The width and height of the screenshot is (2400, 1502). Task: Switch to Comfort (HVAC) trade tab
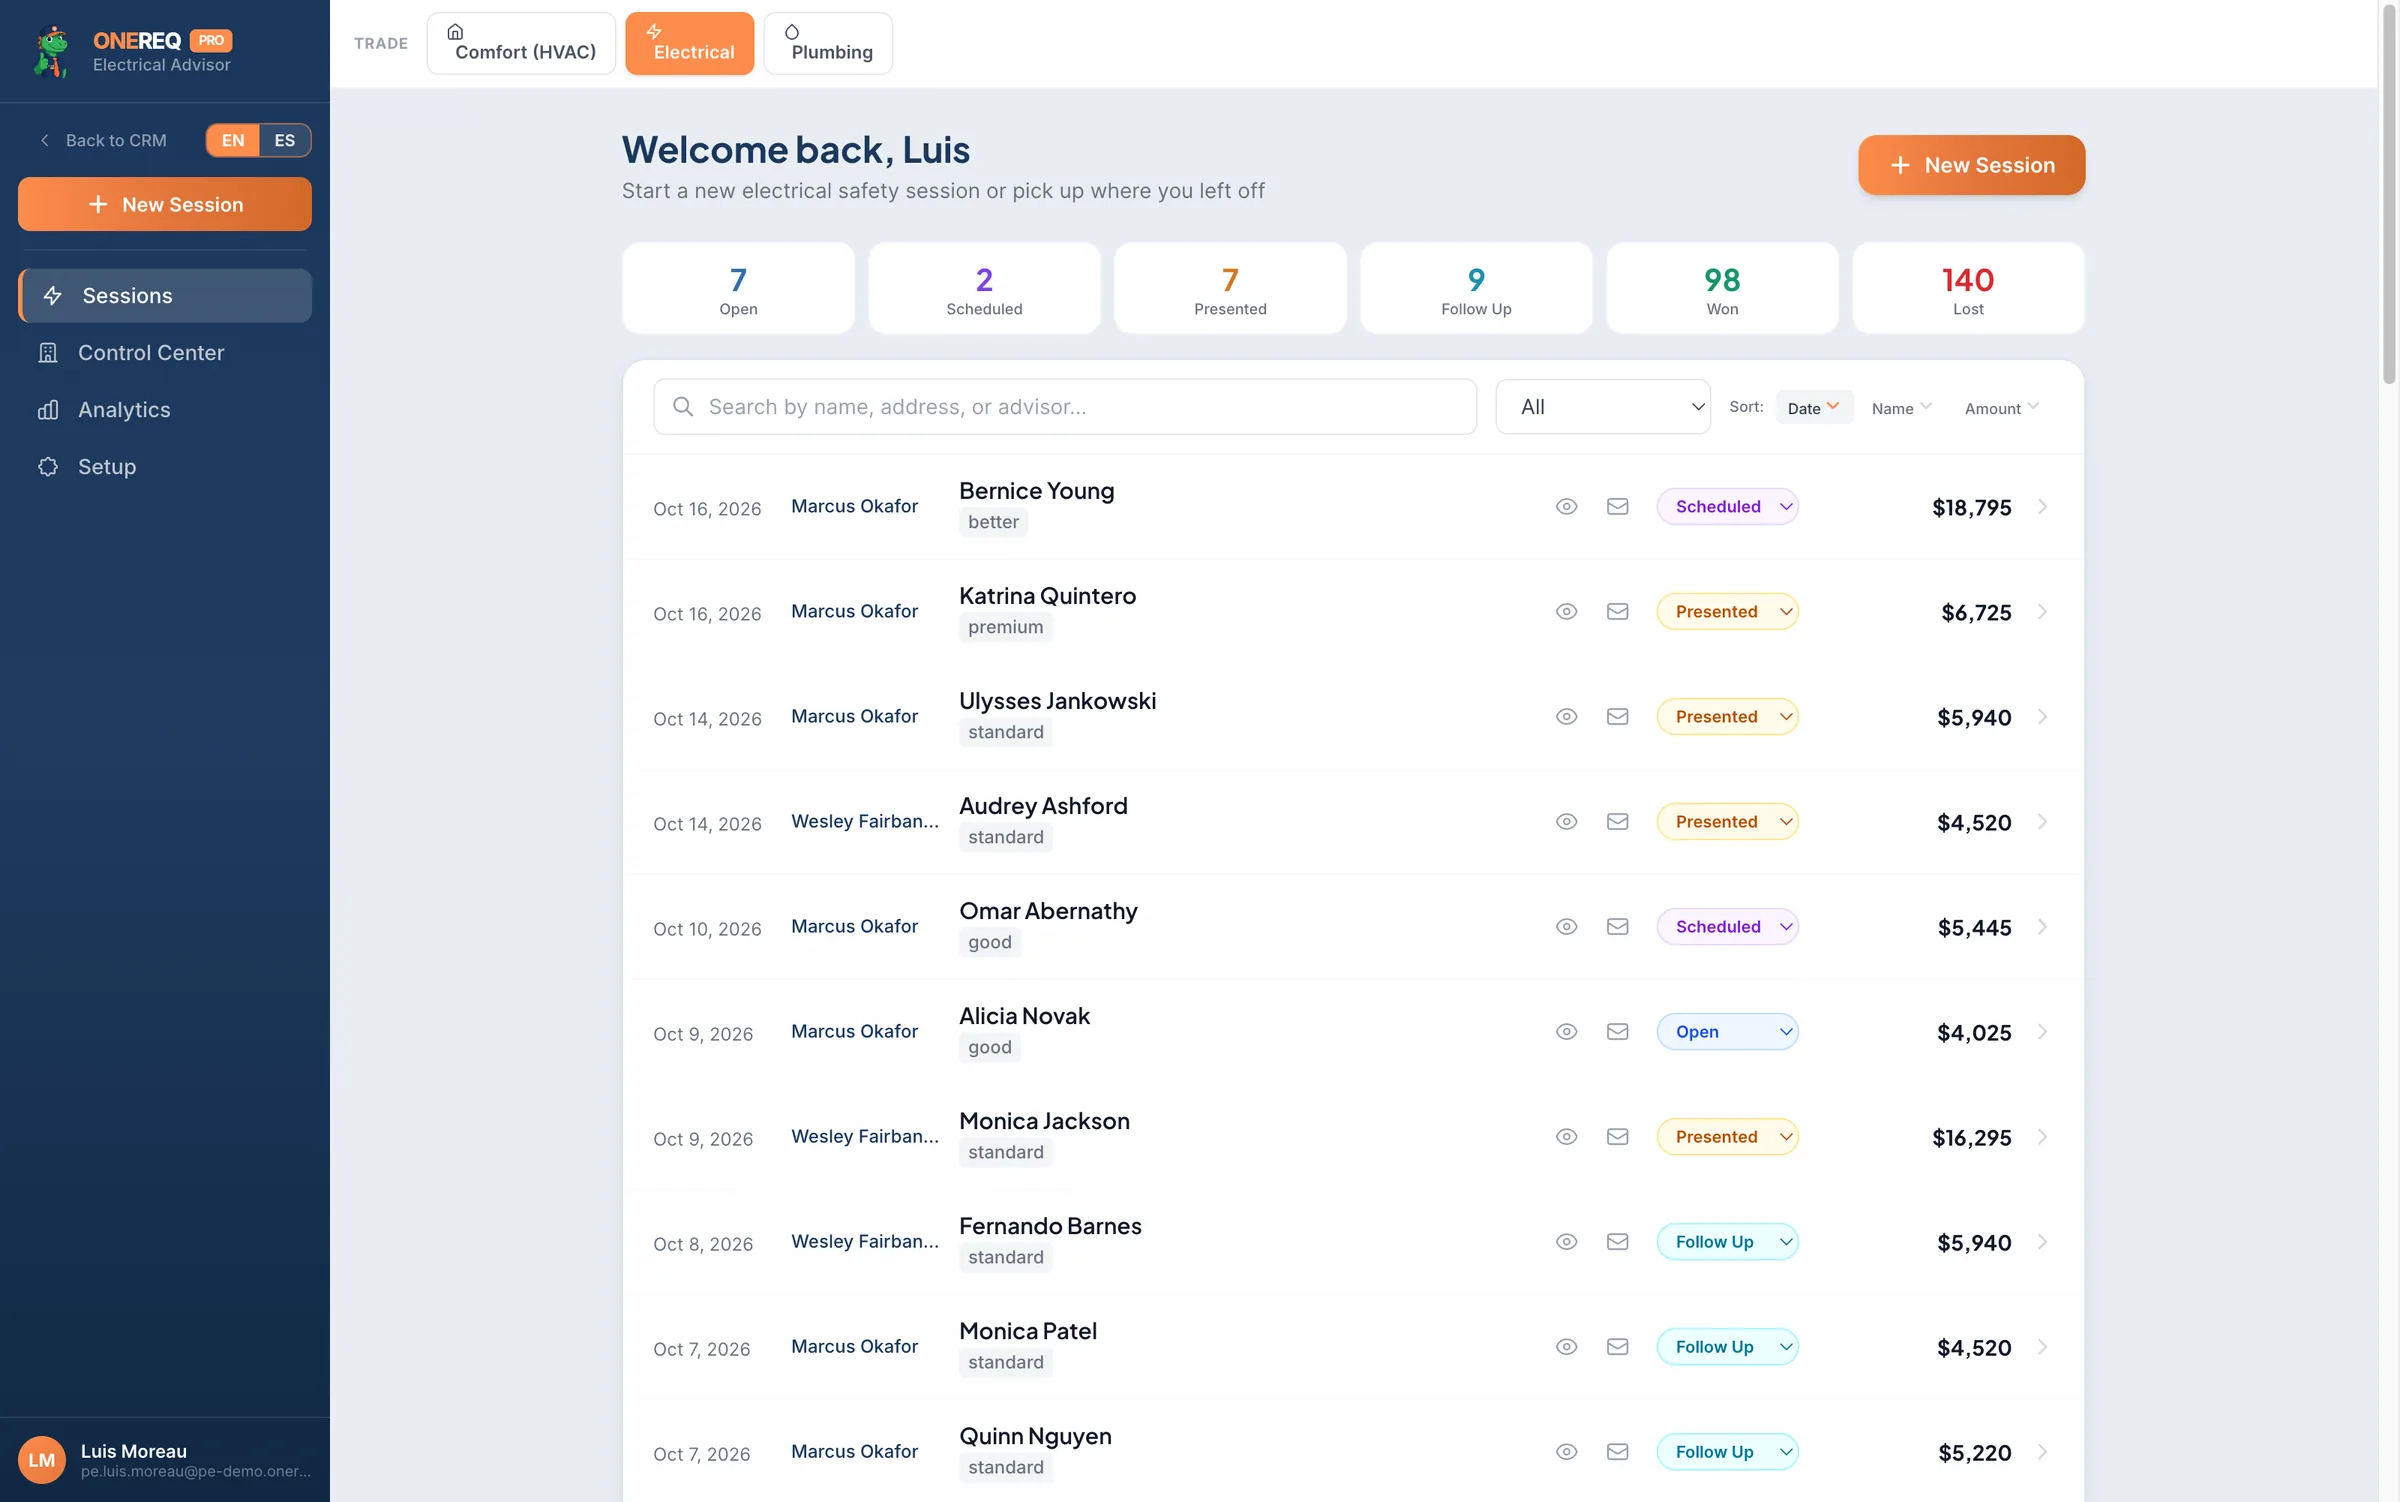click(521, 43)
